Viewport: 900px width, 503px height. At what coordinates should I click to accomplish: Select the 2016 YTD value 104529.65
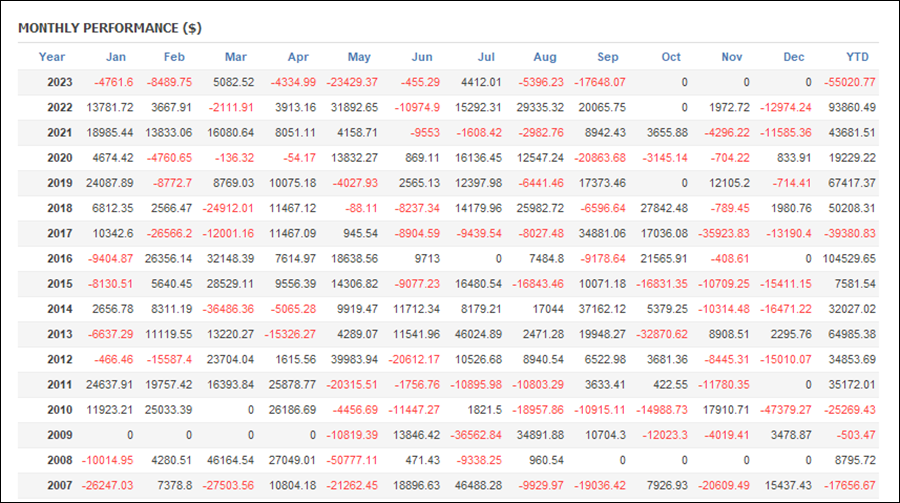[x=849, y=258]
